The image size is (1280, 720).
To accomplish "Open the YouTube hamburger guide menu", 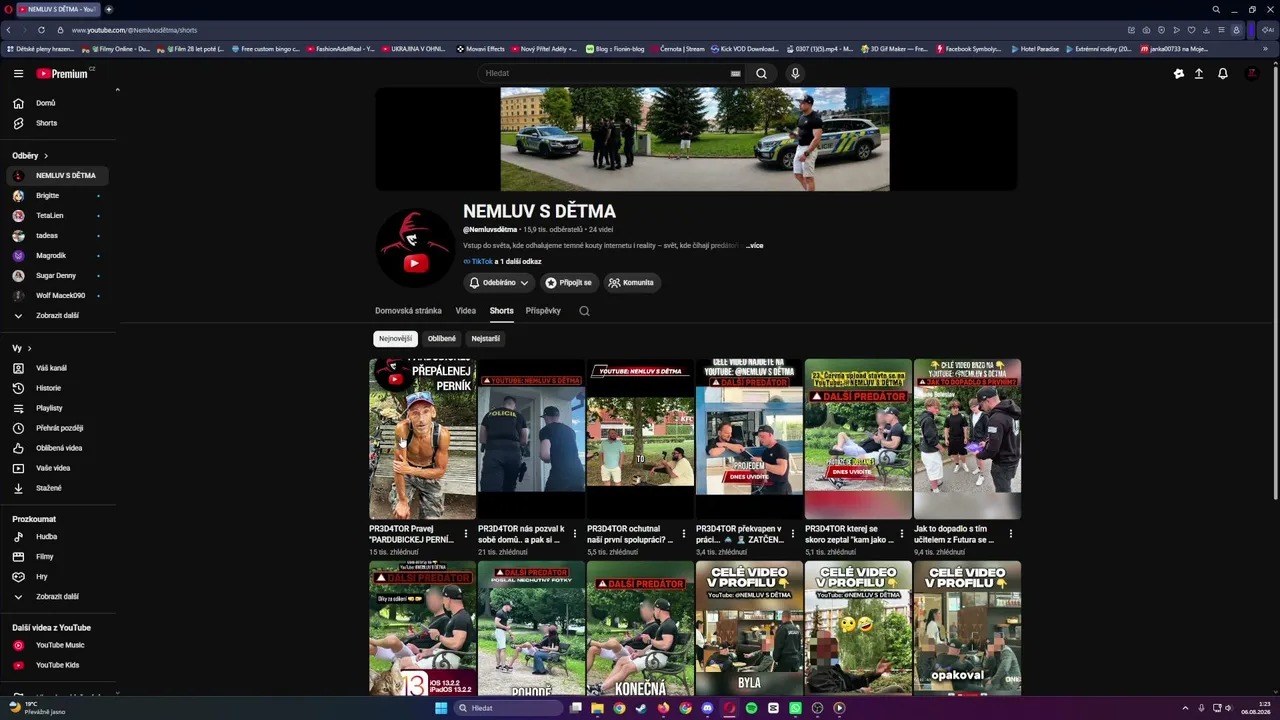I will point(18,73).
